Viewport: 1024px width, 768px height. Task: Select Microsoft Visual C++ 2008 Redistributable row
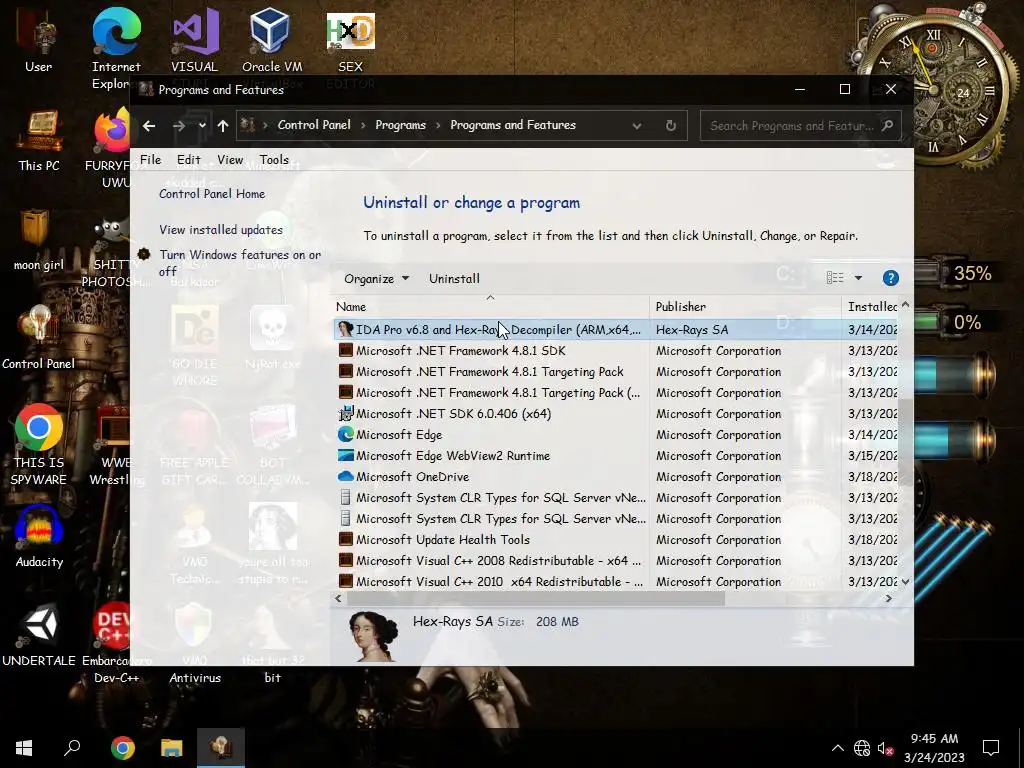(x=616, y=560)
